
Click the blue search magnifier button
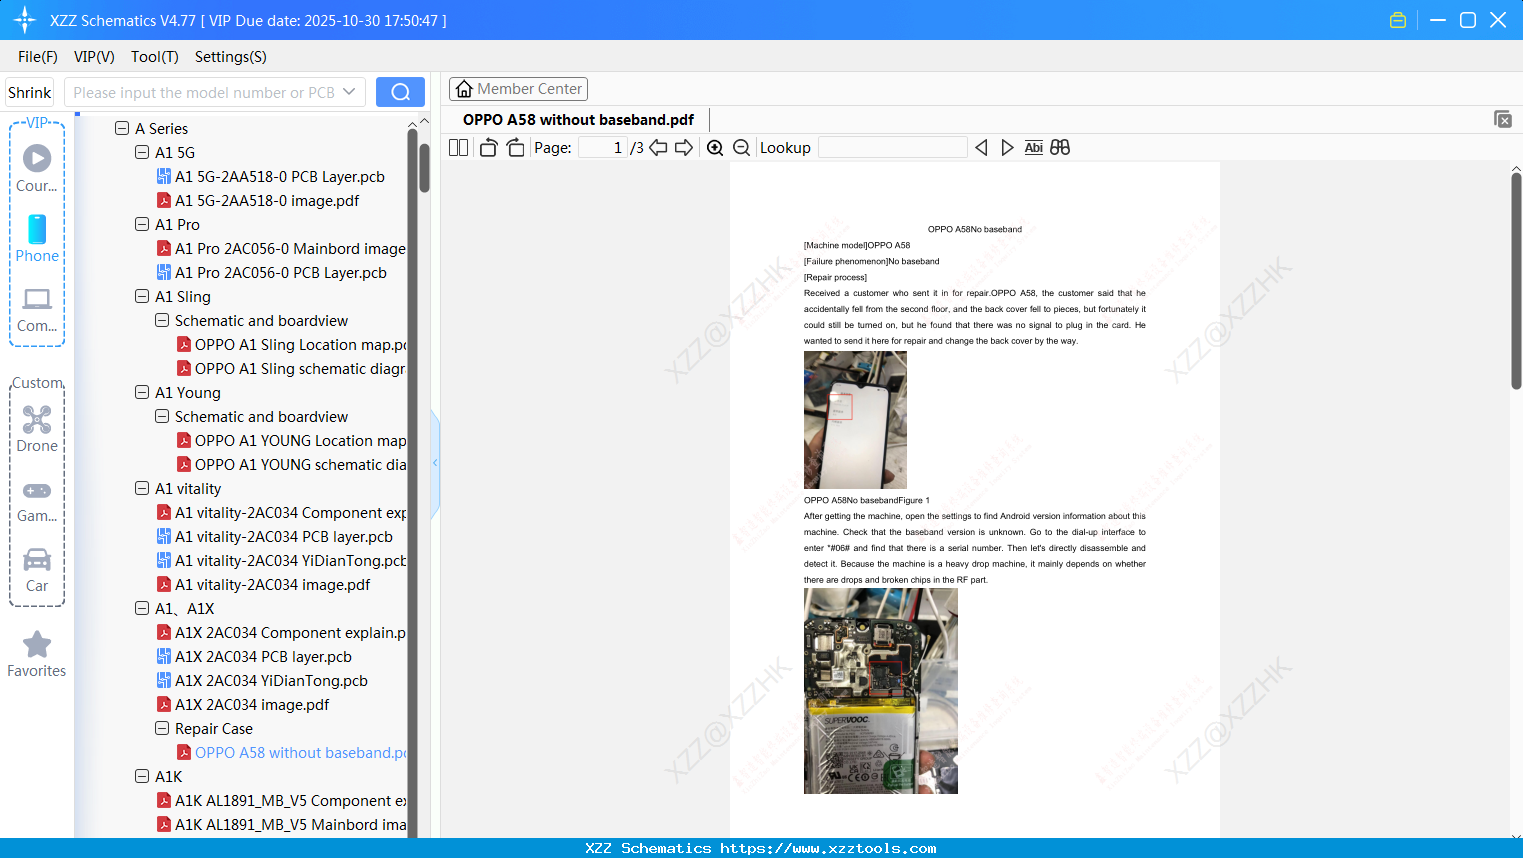tap(400, 92)
